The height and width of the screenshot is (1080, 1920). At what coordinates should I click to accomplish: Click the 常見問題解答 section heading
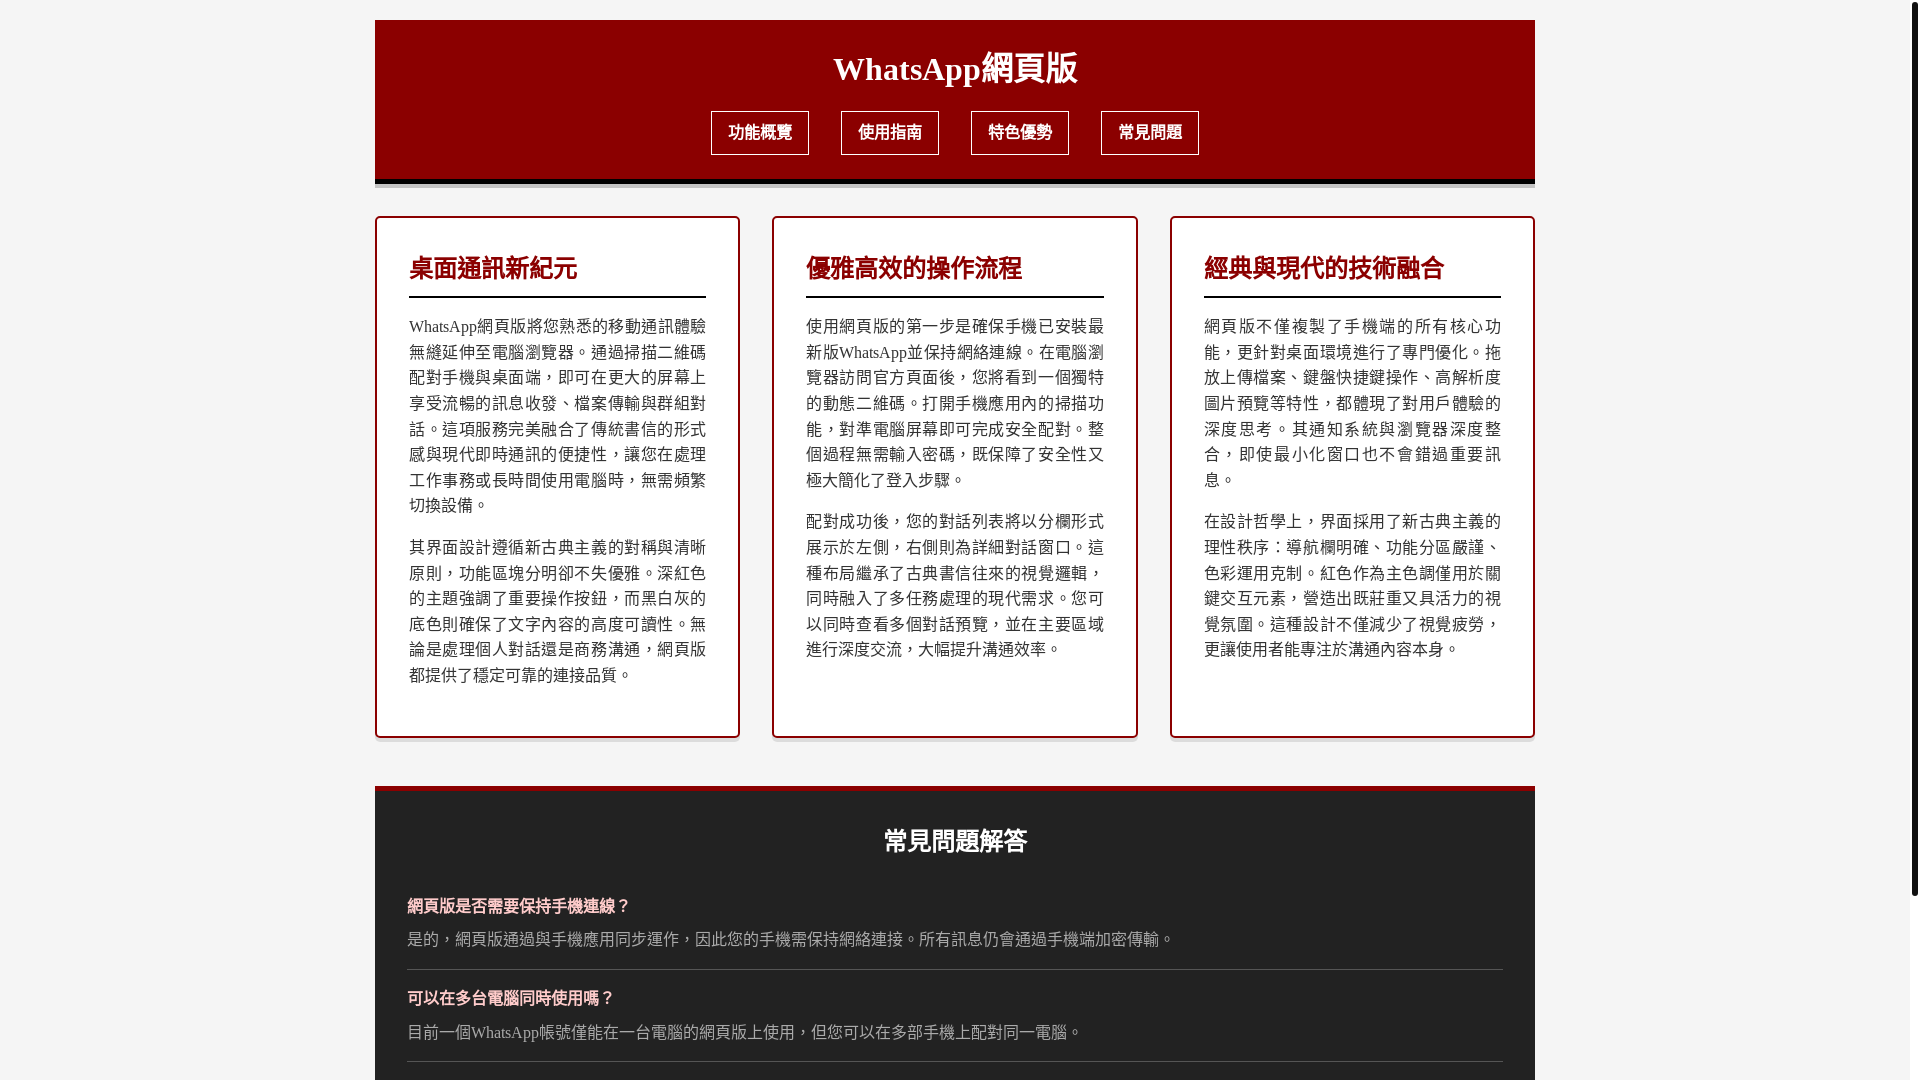click(954, 841)
